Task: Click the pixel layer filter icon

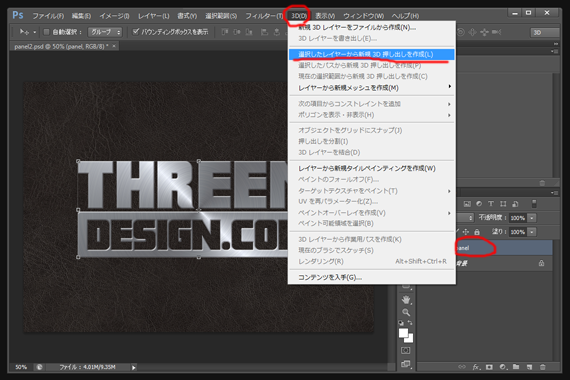Action: 467,204
